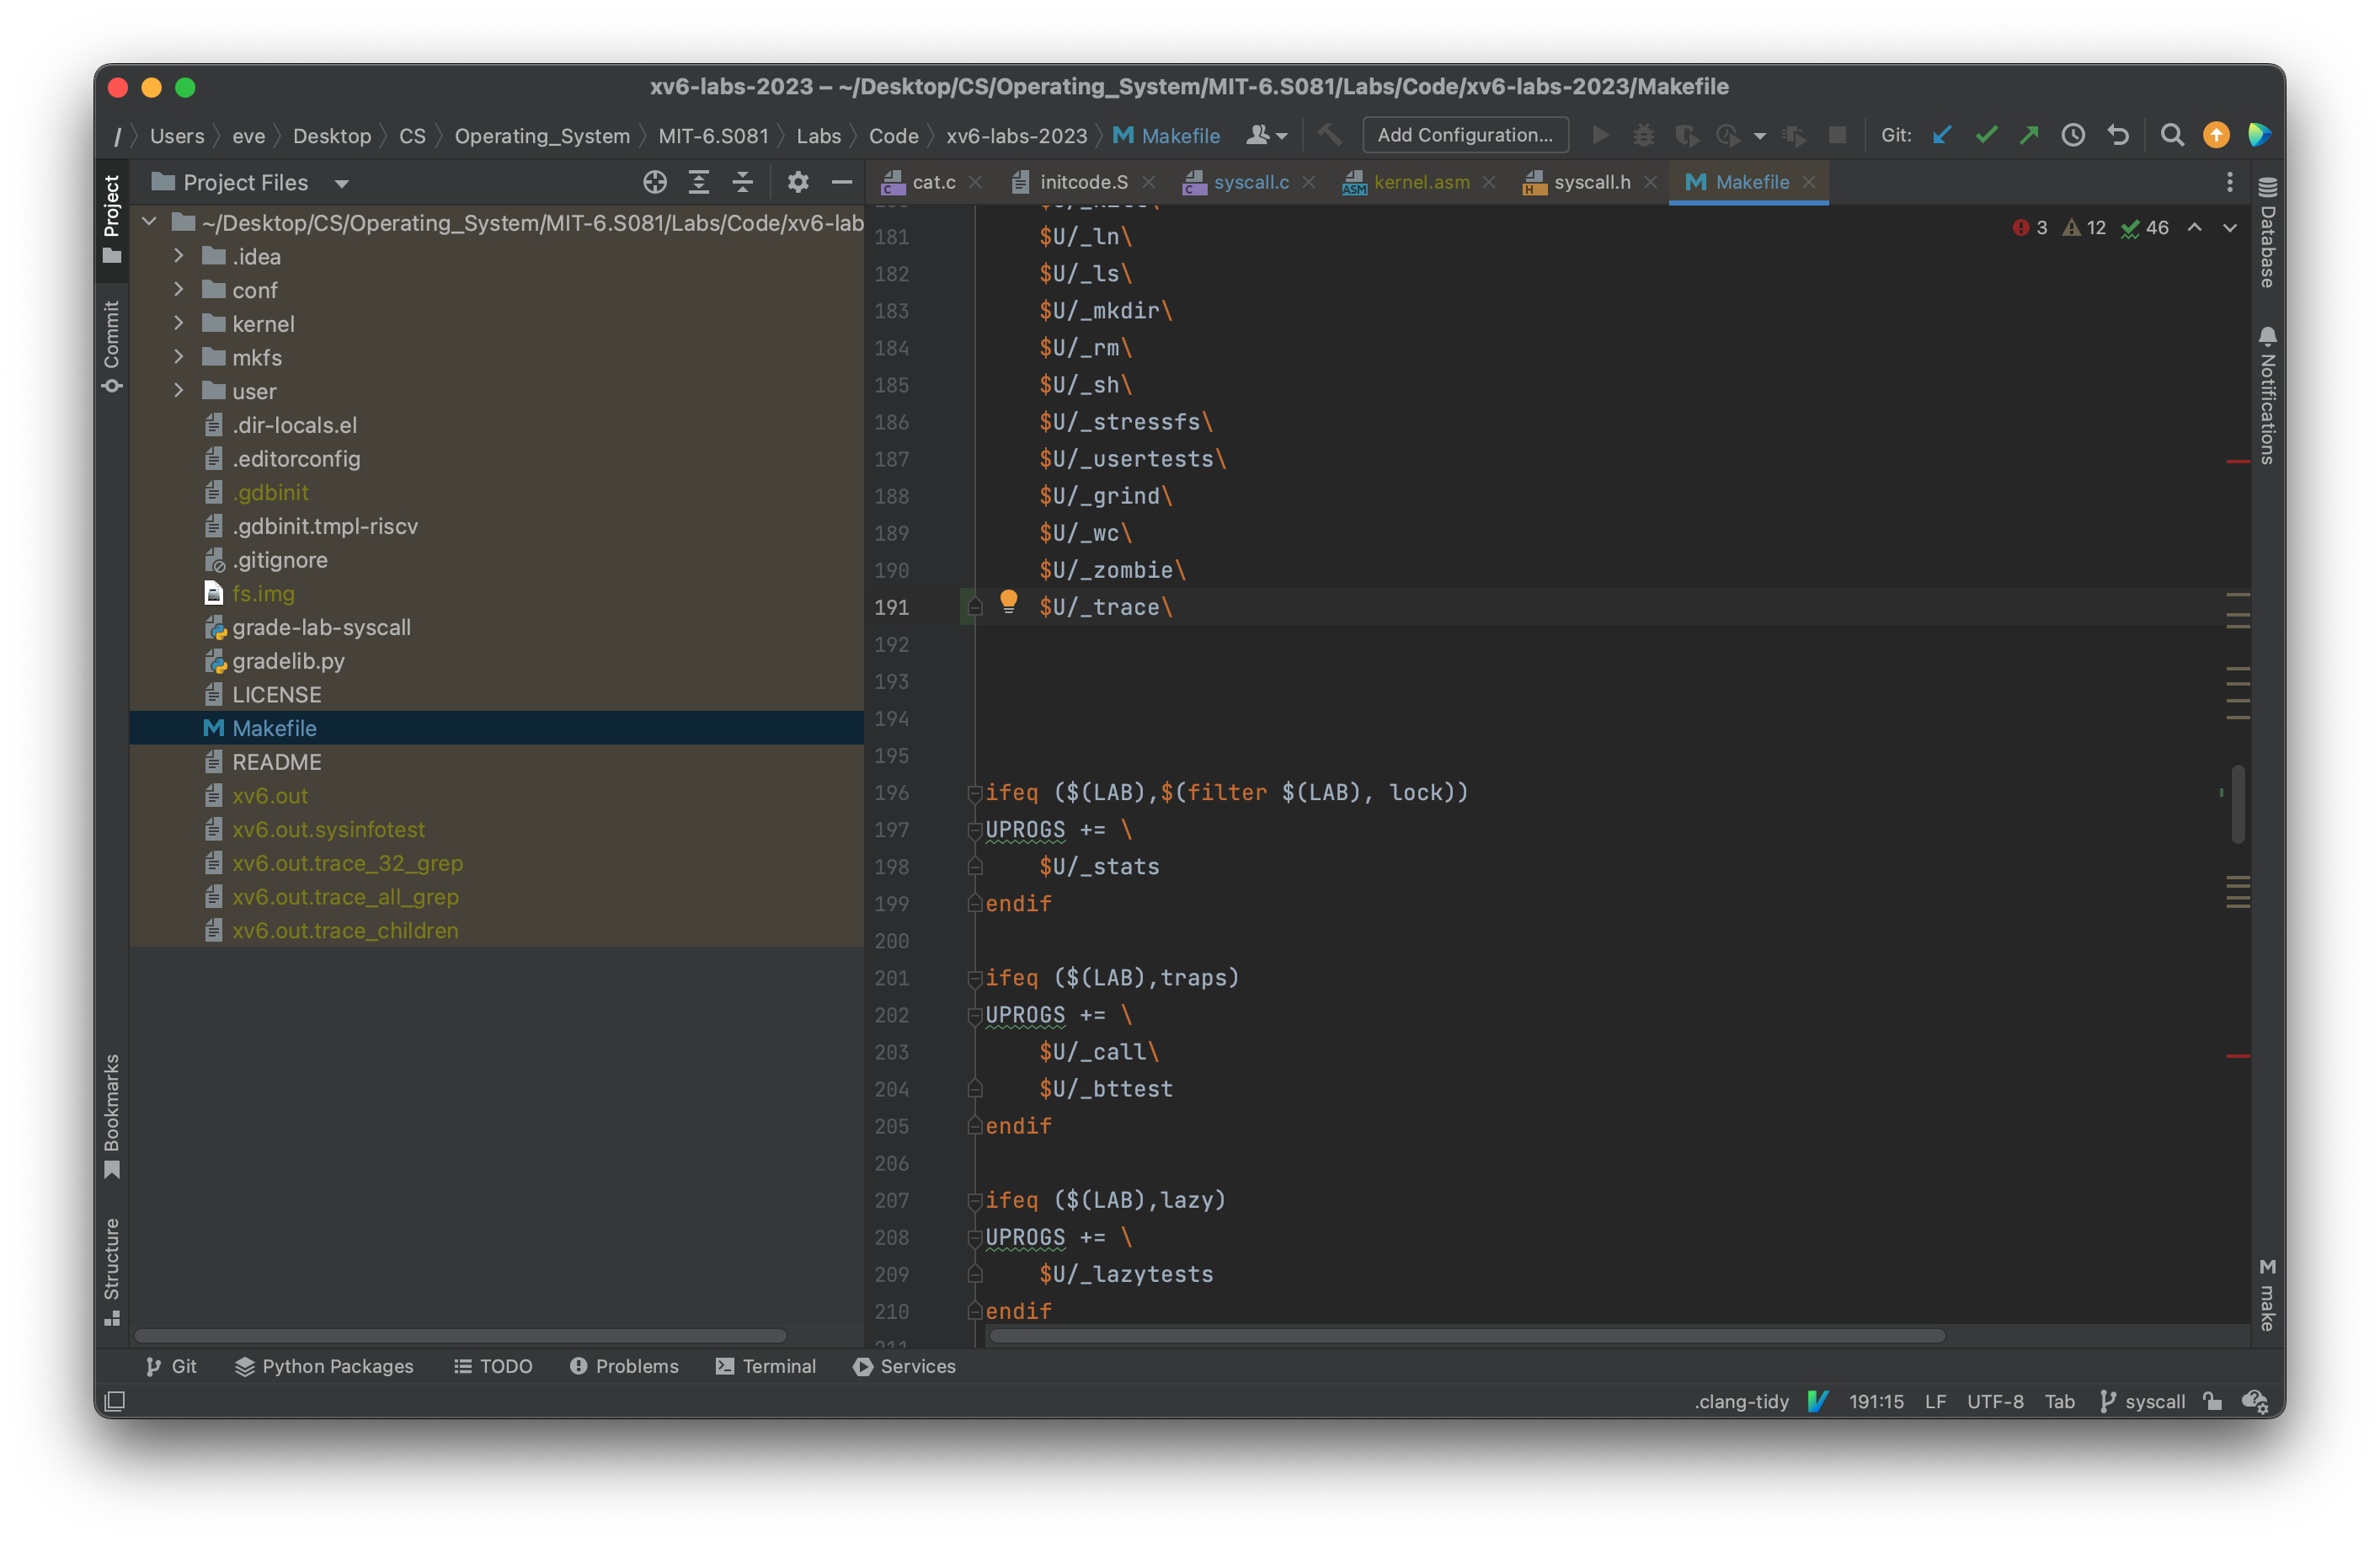Run the project using the green play icon
Viewport: 2380px width, 1543px height.
click(1601, 134)
